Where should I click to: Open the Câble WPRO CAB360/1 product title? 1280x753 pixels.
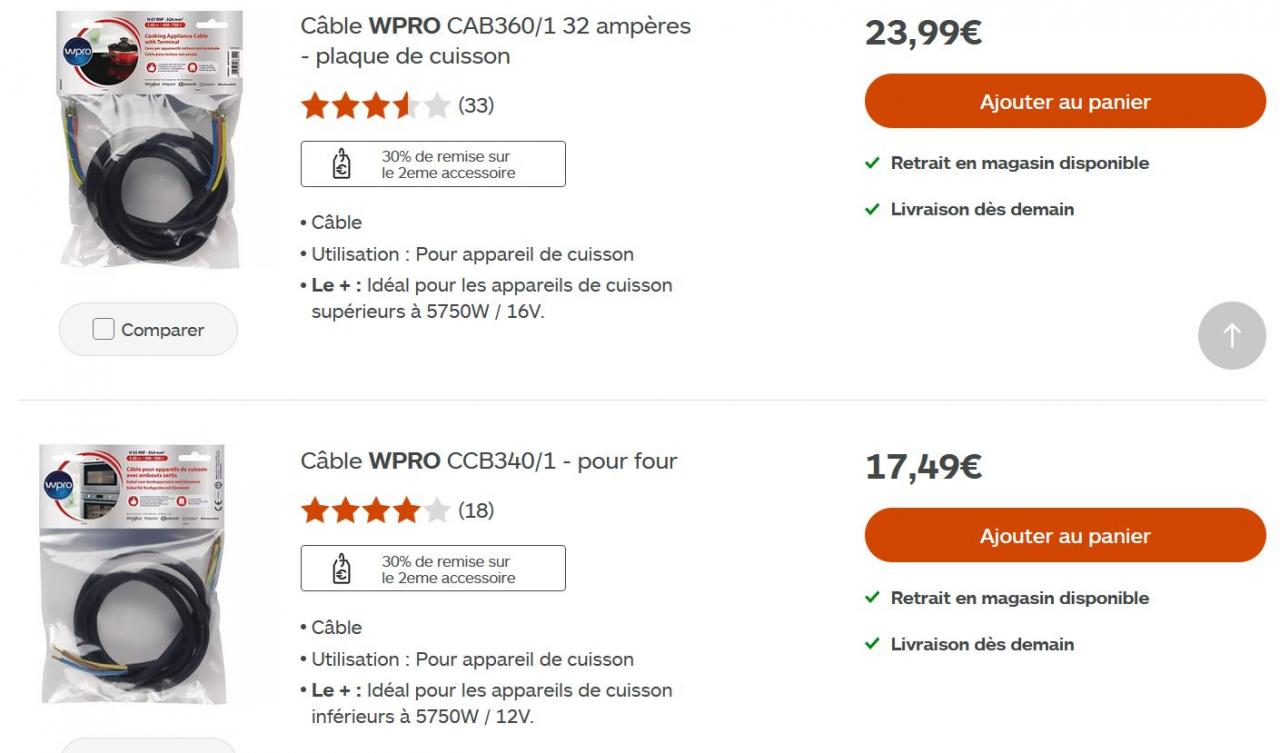click(x=495, y=40)
